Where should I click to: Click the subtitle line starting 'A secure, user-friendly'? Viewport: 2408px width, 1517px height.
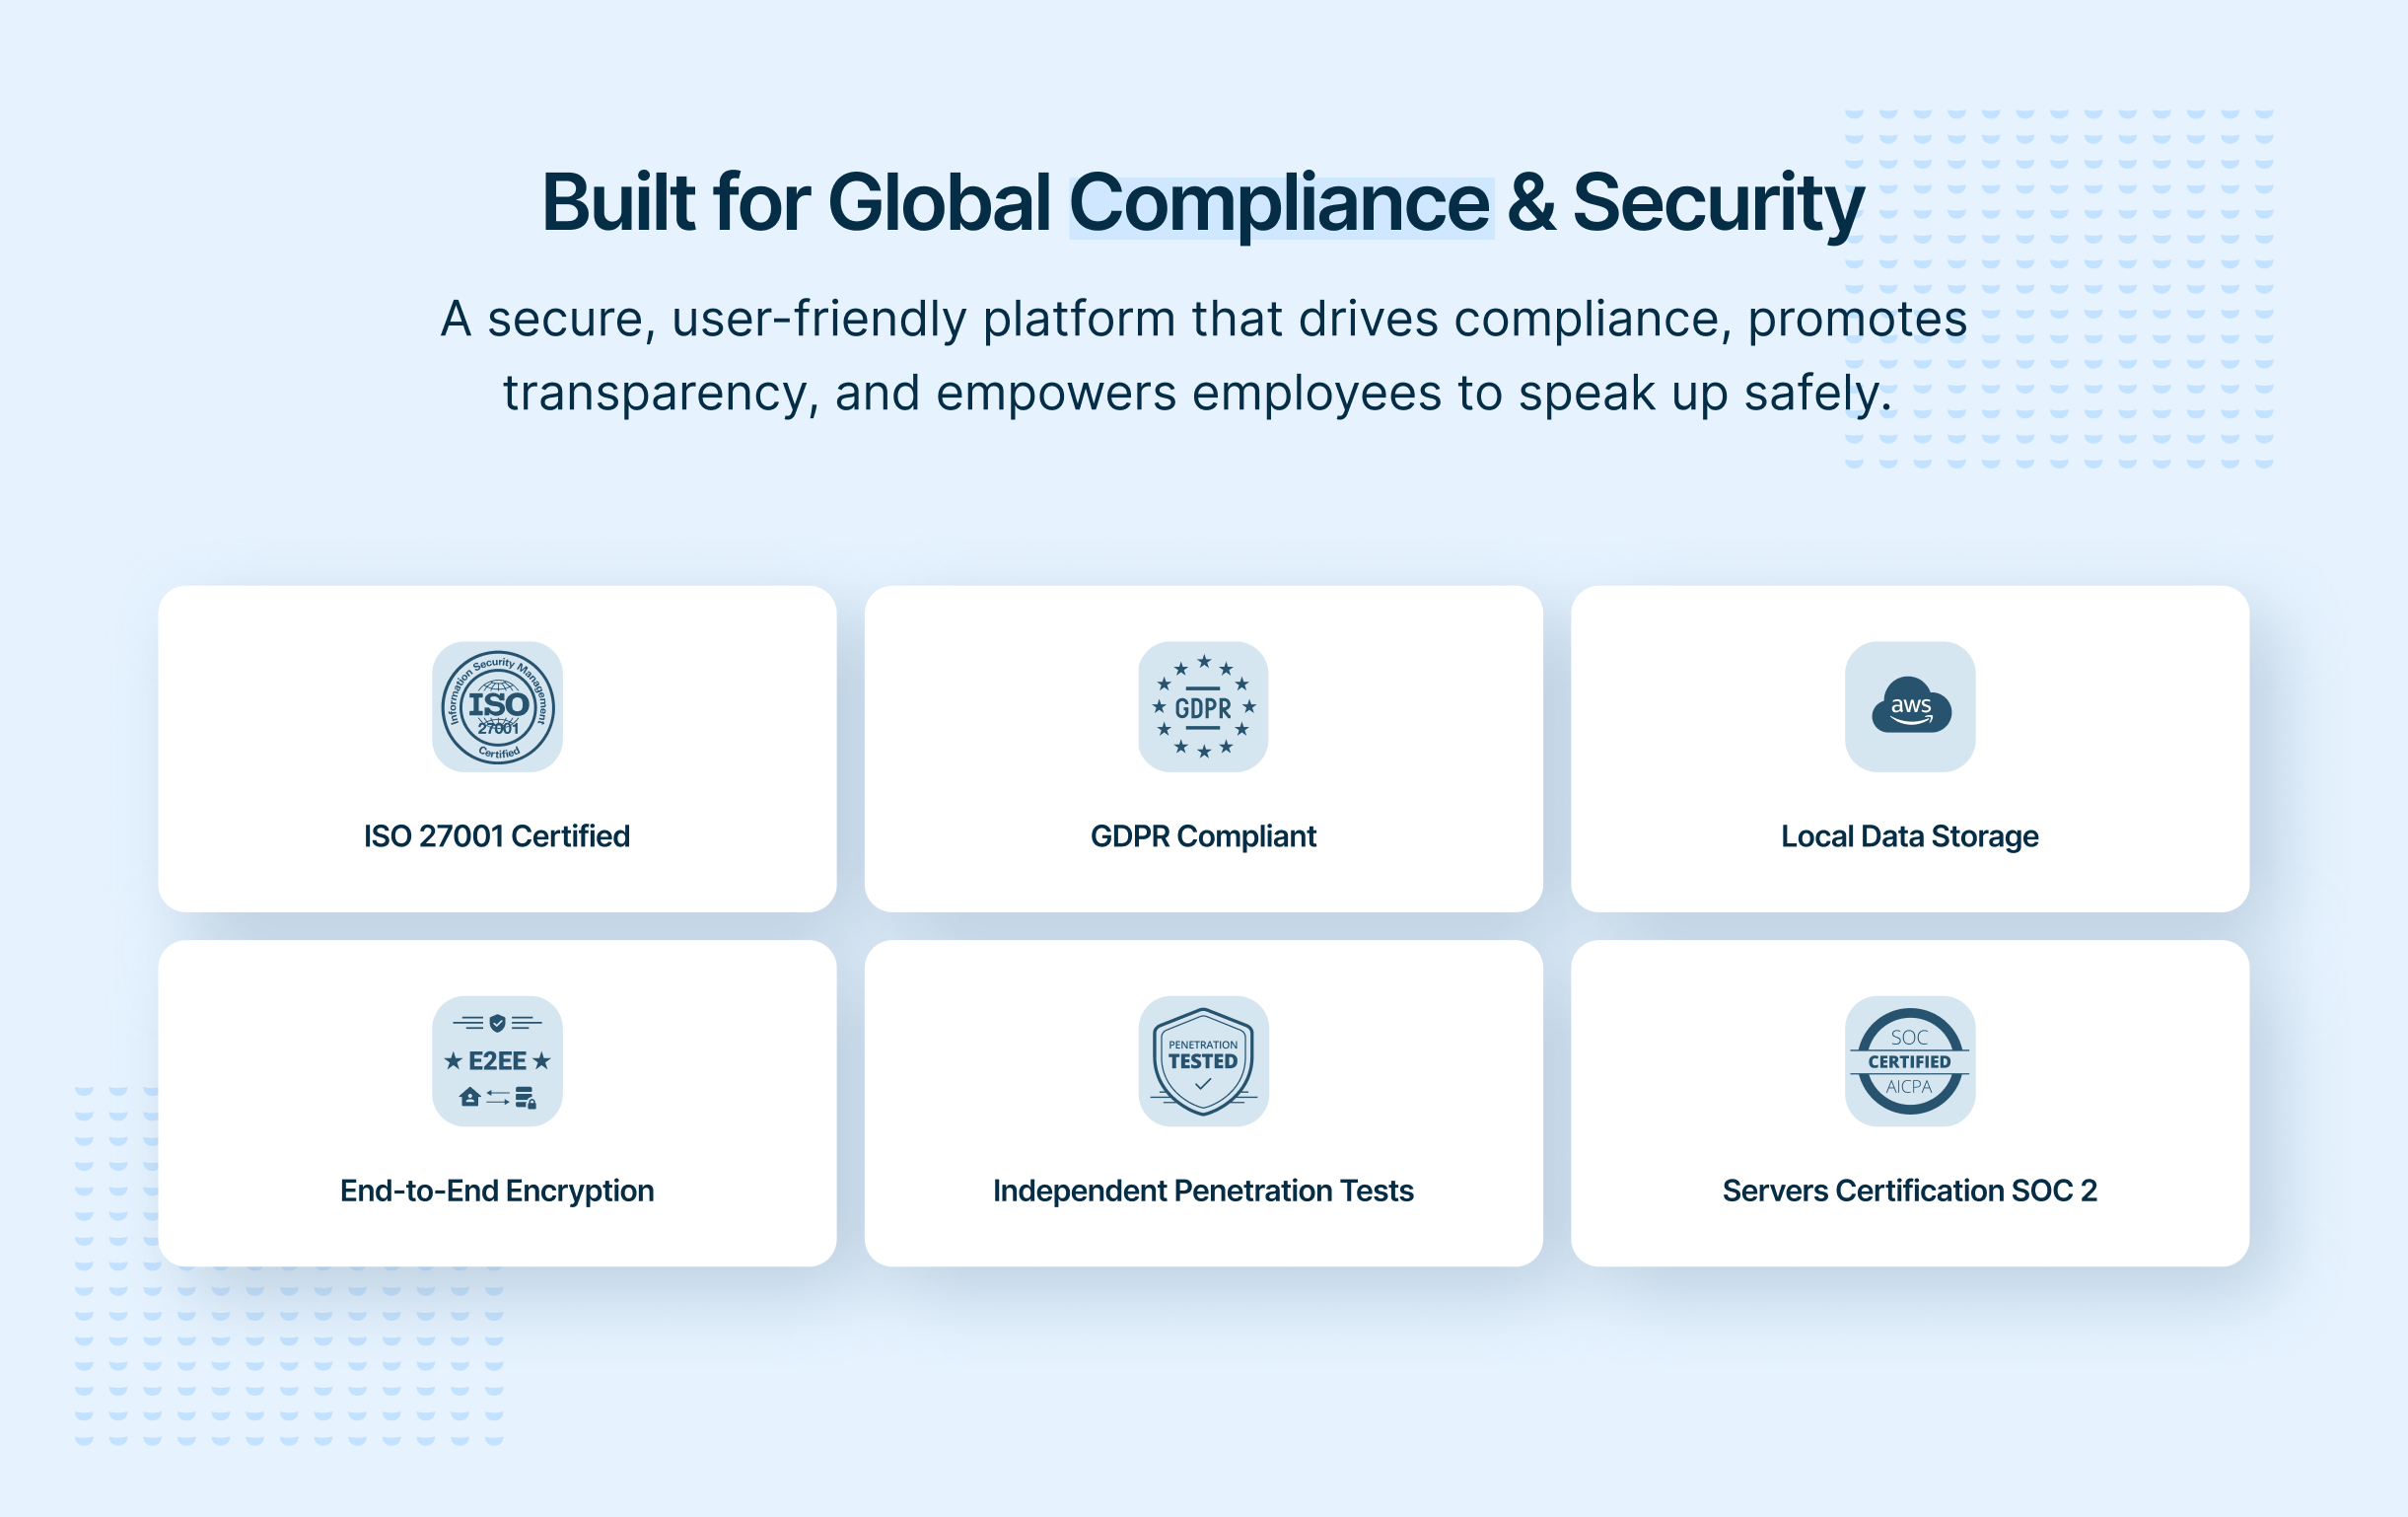click(1203, 320)
